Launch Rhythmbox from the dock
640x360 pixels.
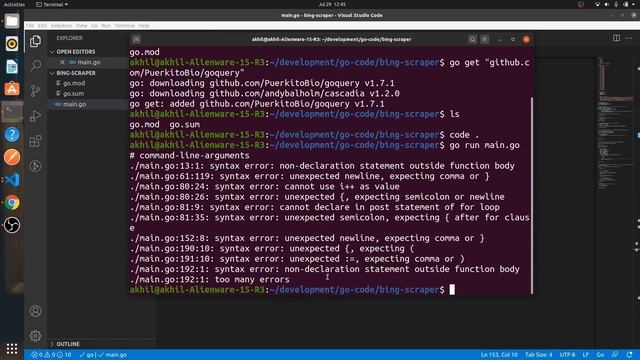[x=12, y=44]
